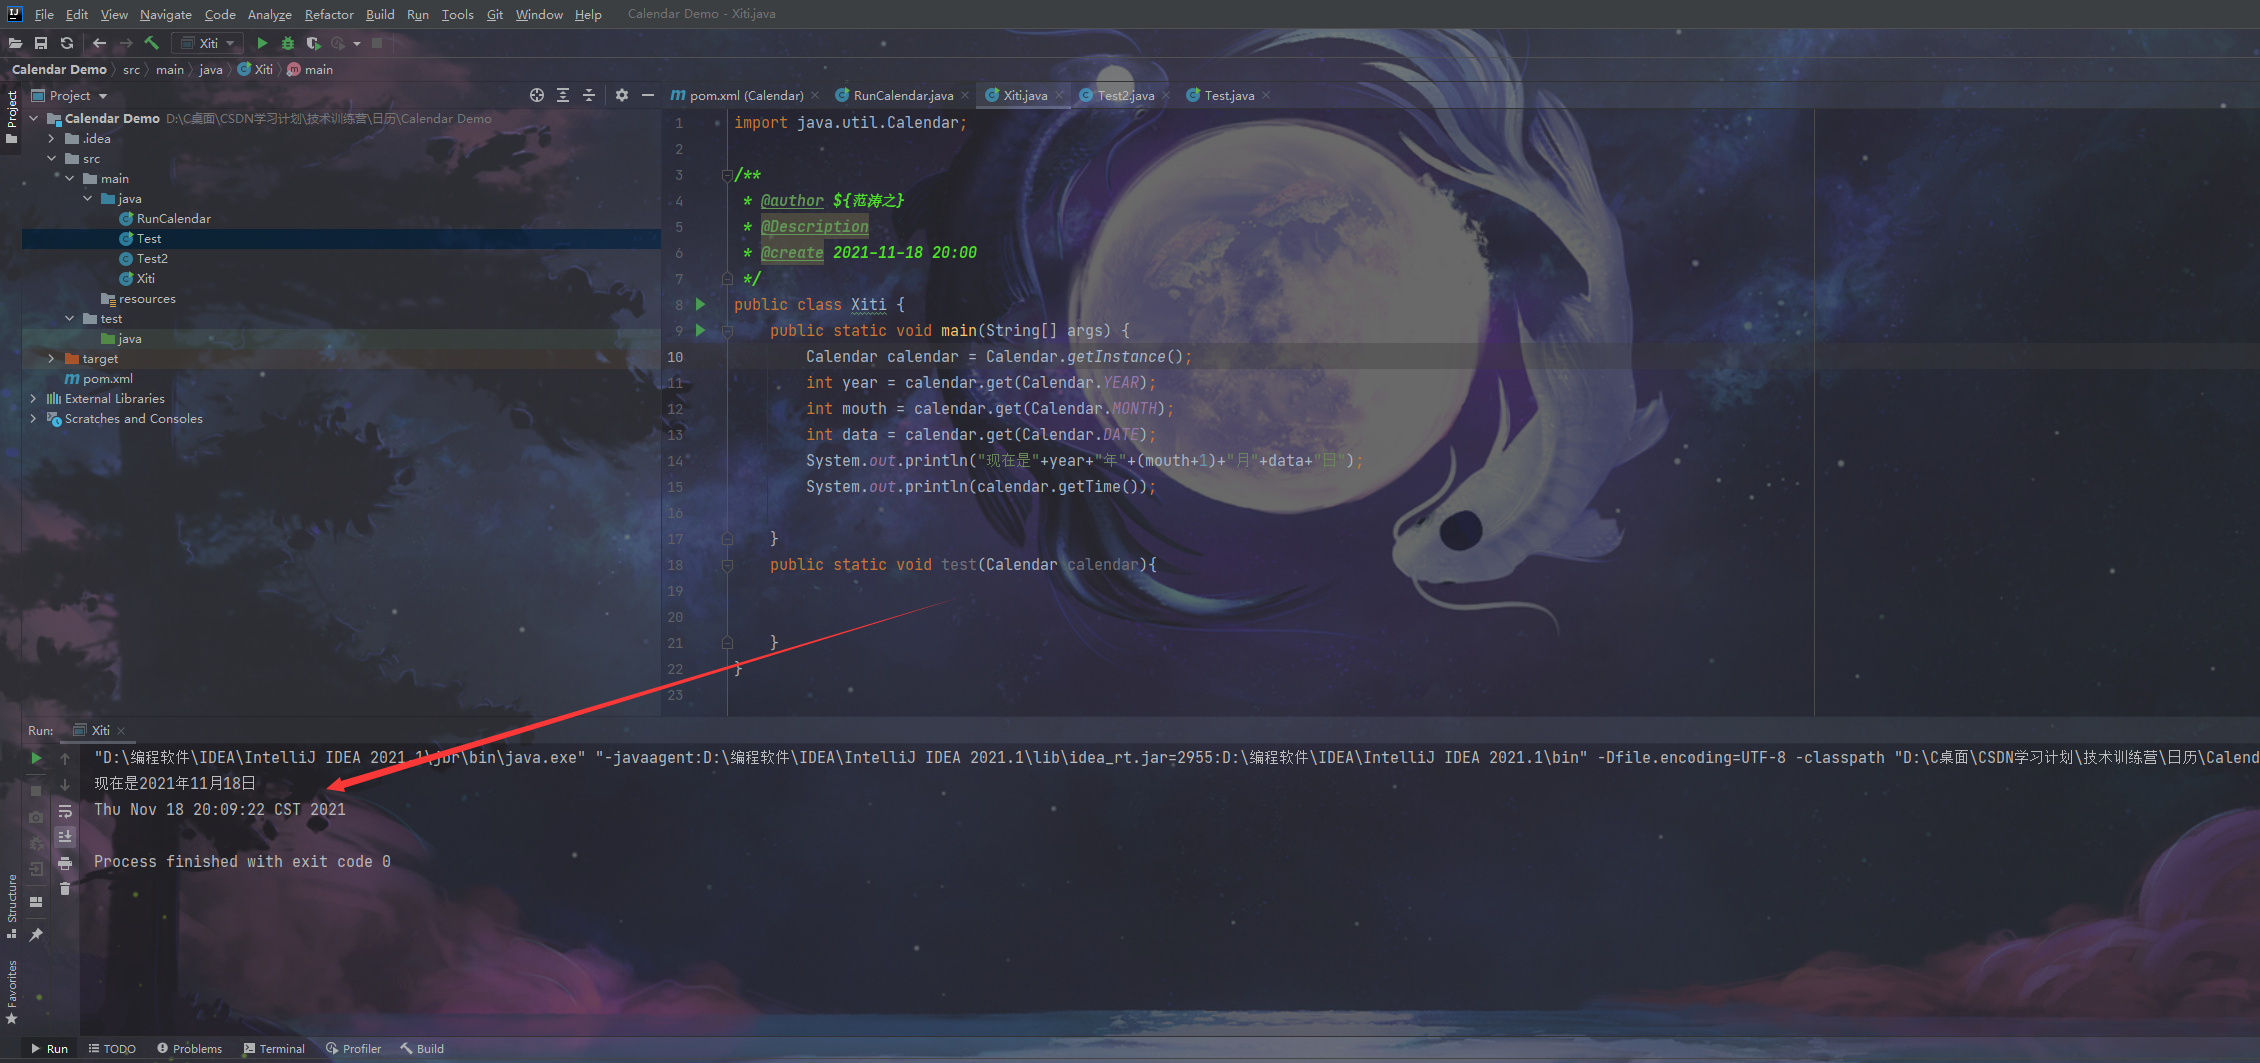
Task: Collapse the src folder
Action: tap(52, 158)
